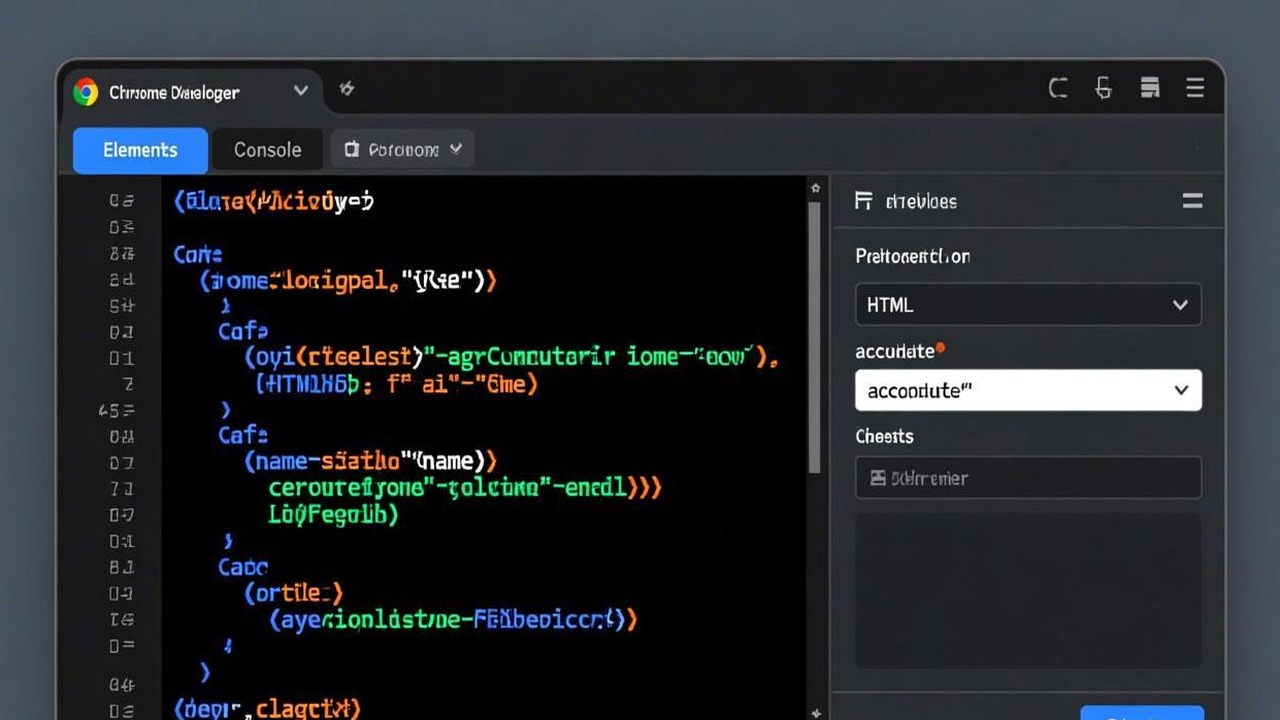The width and height of the screenshot is (1280, 720).
Task: Click the orange dot next to accudate label
Action: click(x=940, y=350)
